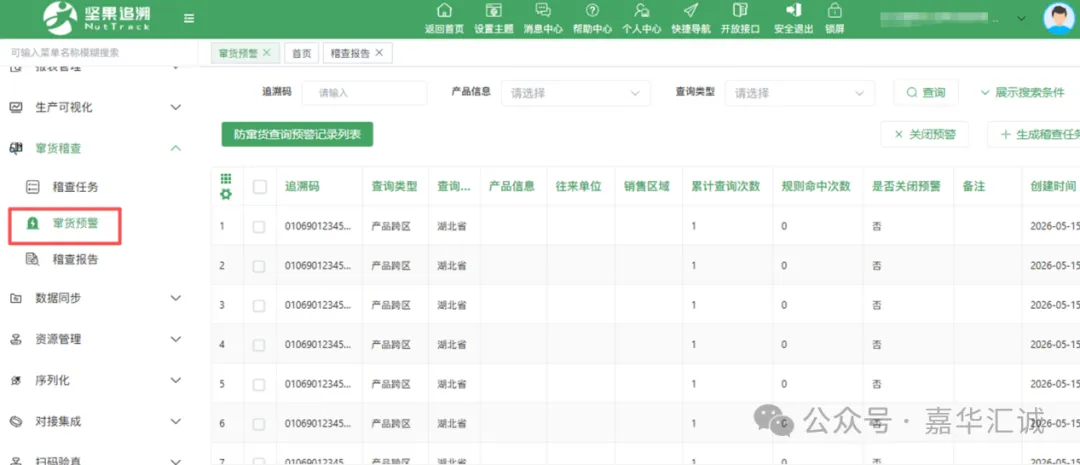Click the 关闭预警 button
1080x465 pixels.
(x=924, y=134)
